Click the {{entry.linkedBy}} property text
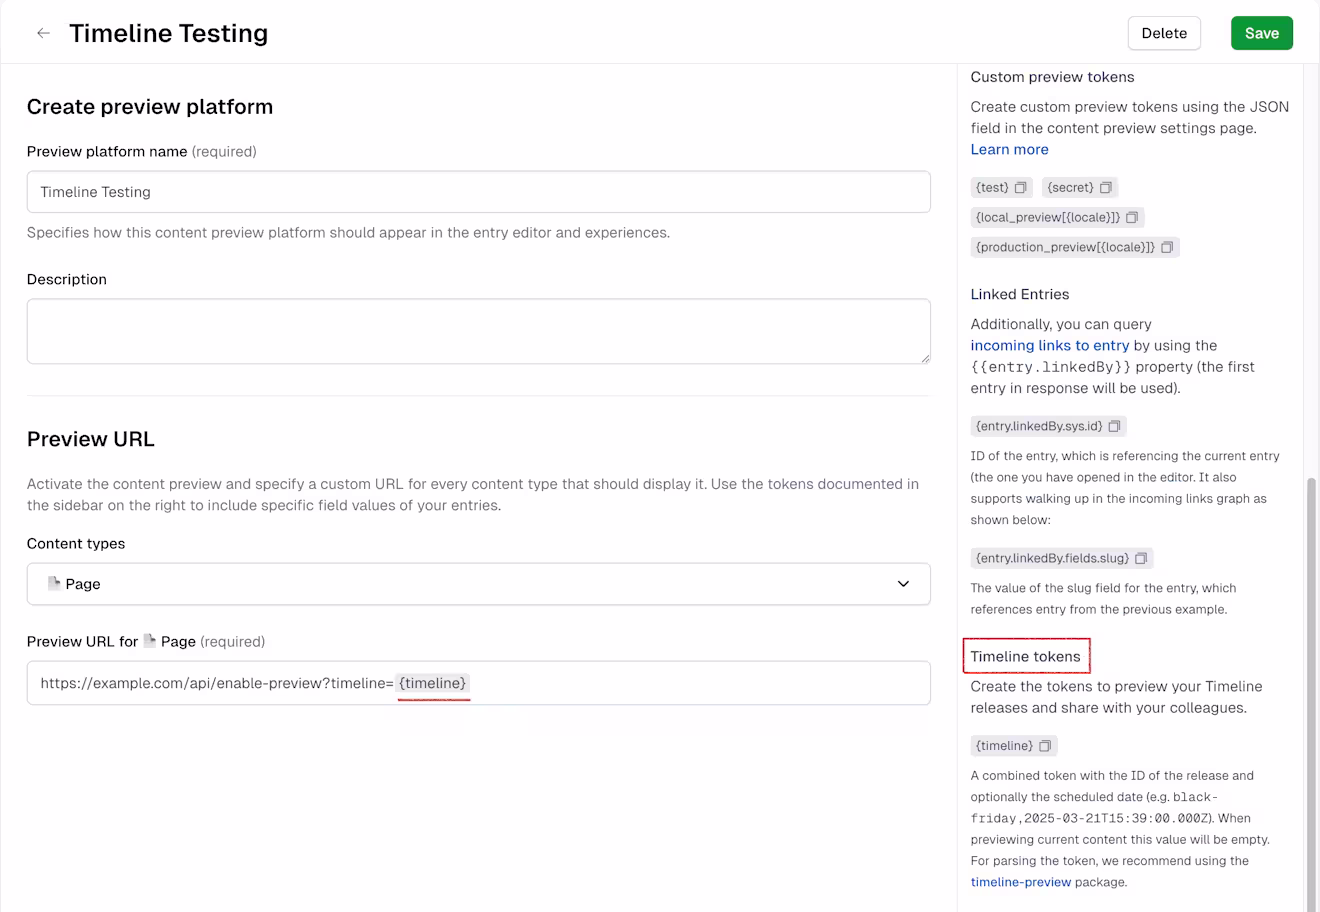Screen dimensions: 1320x912 click(x=1050, y=367)
